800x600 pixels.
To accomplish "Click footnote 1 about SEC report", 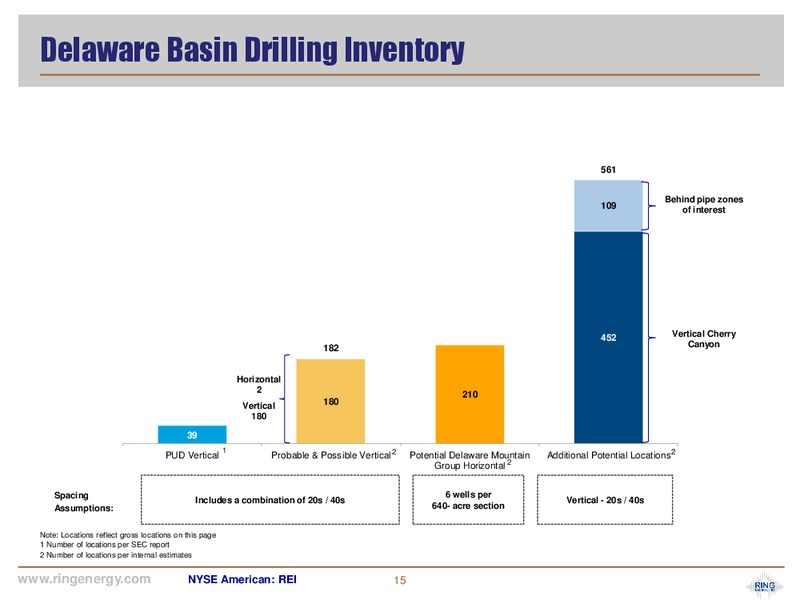I will pyautogui.click(x=105, y=544).
